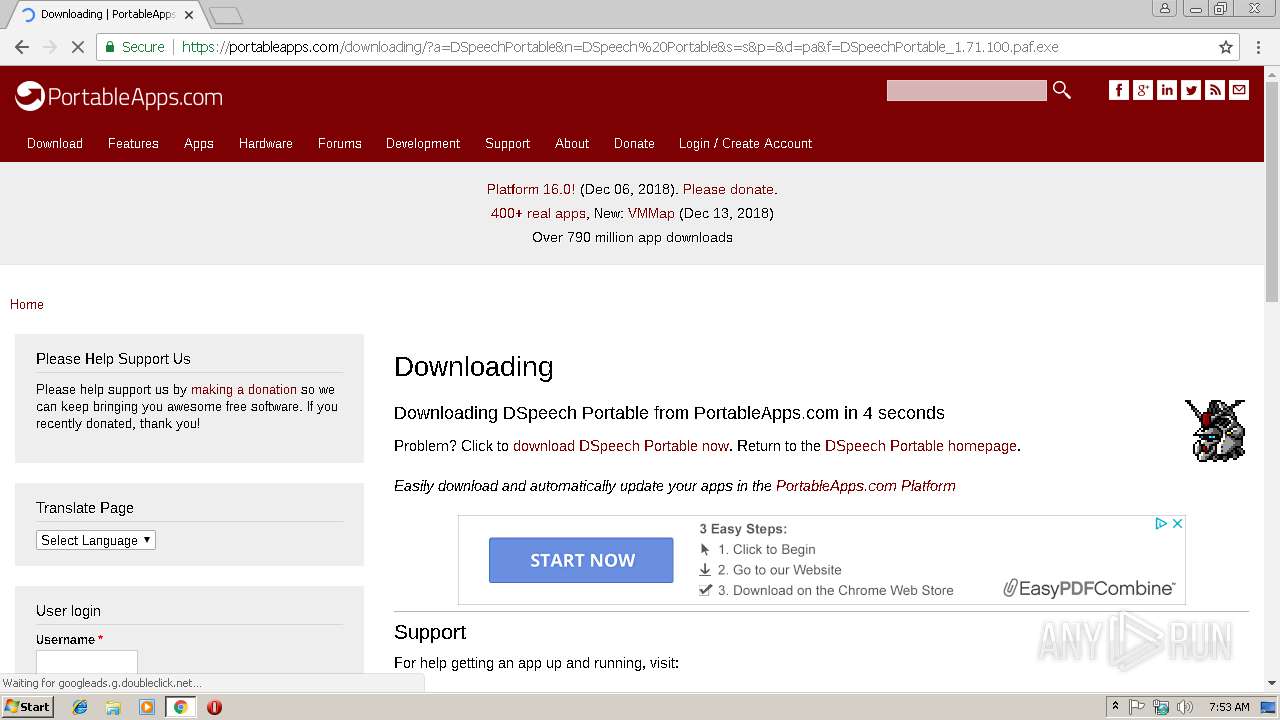Click the AdChoices triangle icon
The height and width of the screenshot is (720, 1280).
[x=1161, y=523]
